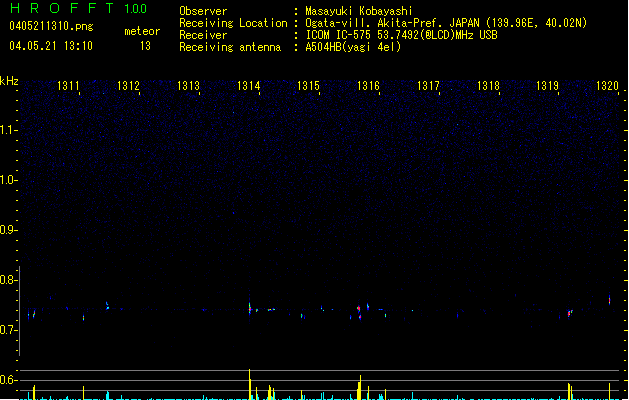The width and height of the screenshot is (629, 400).
Task: Click the HROFFT program title text
Action: [61, 8]
